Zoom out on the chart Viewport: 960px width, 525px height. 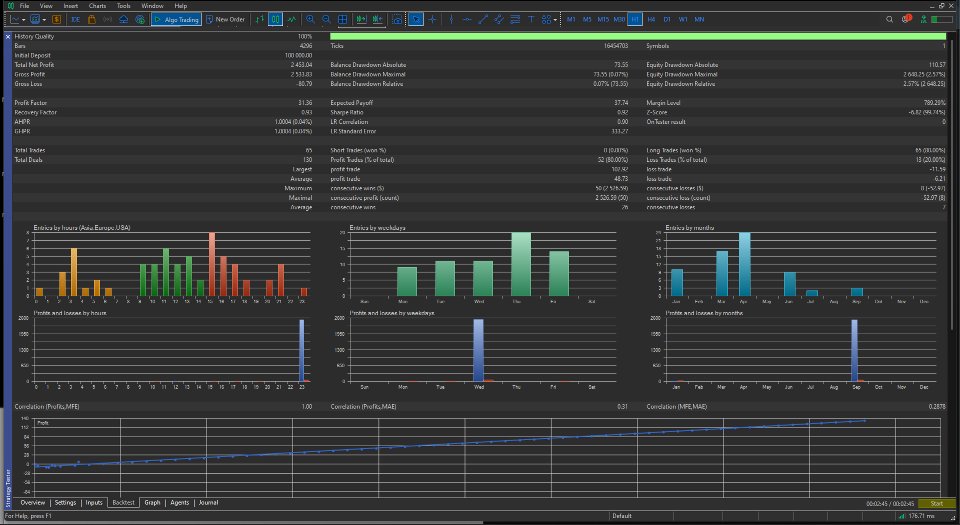tap(326, 20)
